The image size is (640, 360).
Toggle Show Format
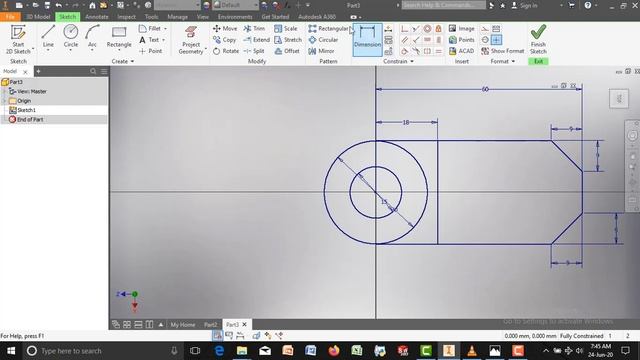point(502,51)
